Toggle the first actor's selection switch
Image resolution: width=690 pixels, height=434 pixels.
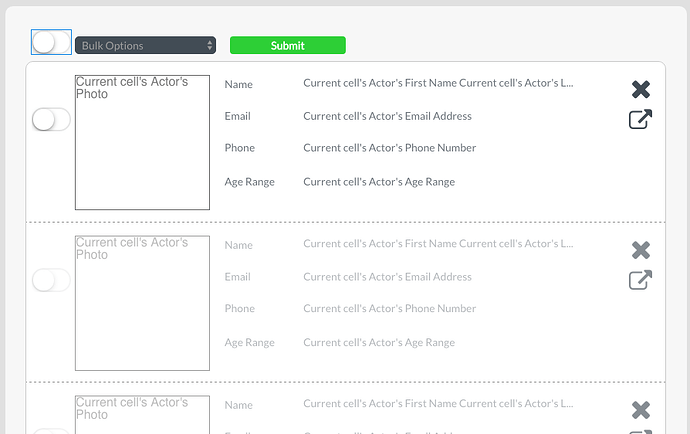tap(51, 120)
